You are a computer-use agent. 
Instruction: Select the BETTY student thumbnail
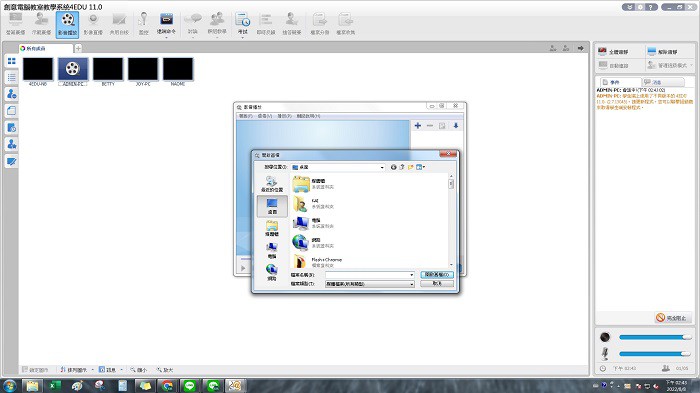click(x=108, y=71)
